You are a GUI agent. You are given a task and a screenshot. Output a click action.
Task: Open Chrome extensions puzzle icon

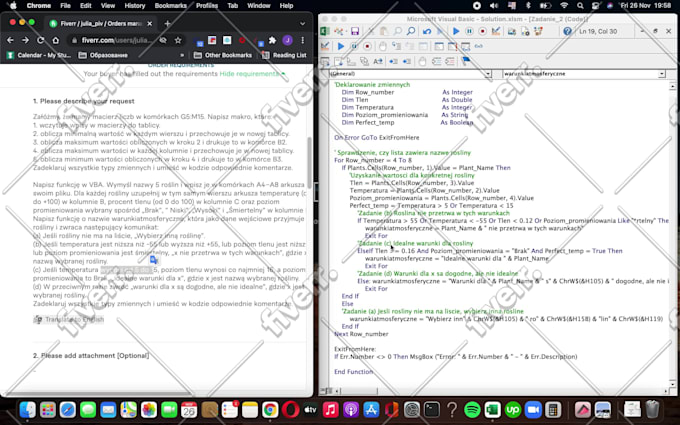[x=273, y=39]
